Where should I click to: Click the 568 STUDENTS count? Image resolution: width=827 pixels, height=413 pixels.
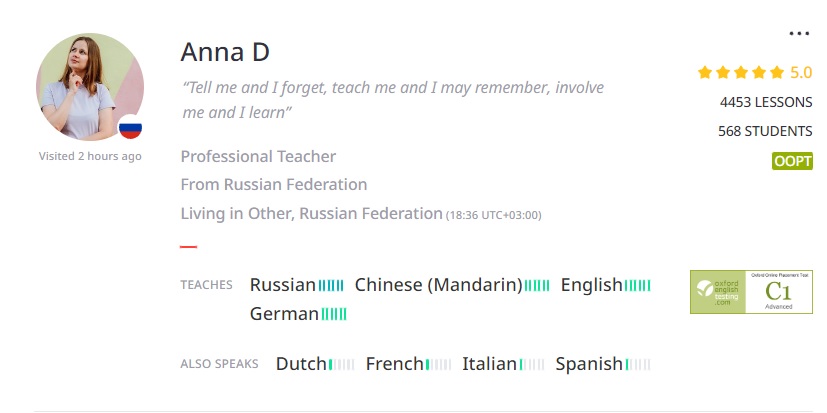tap(765, 131)
